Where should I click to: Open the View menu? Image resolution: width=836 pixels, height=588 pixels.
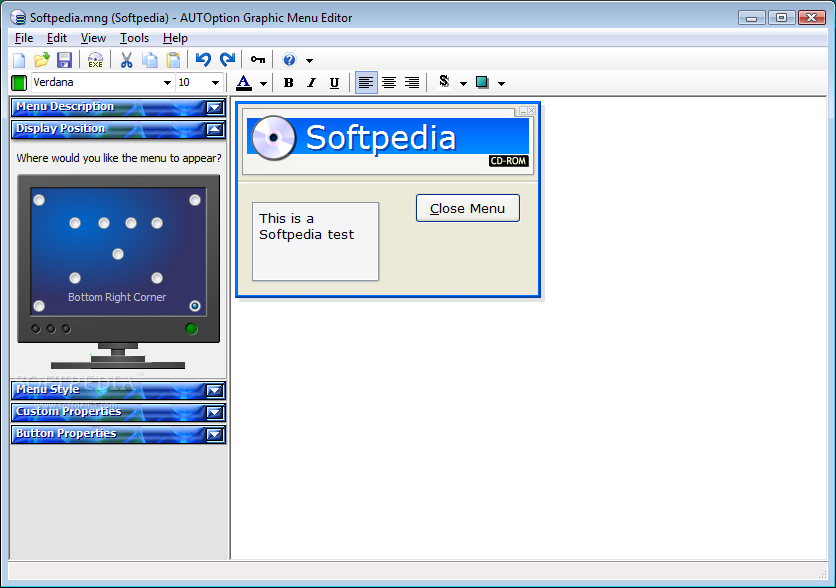pos(93,38)
